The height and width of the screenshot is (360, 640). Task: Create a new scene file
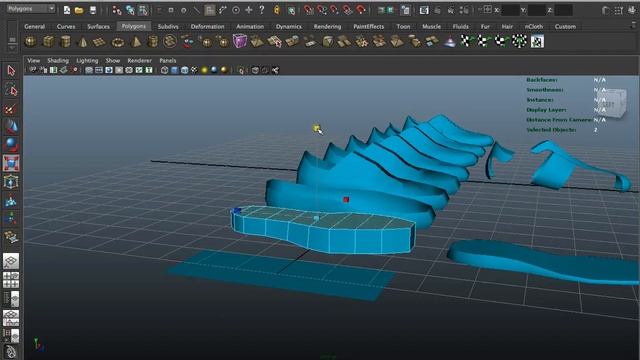coord(67,10)
